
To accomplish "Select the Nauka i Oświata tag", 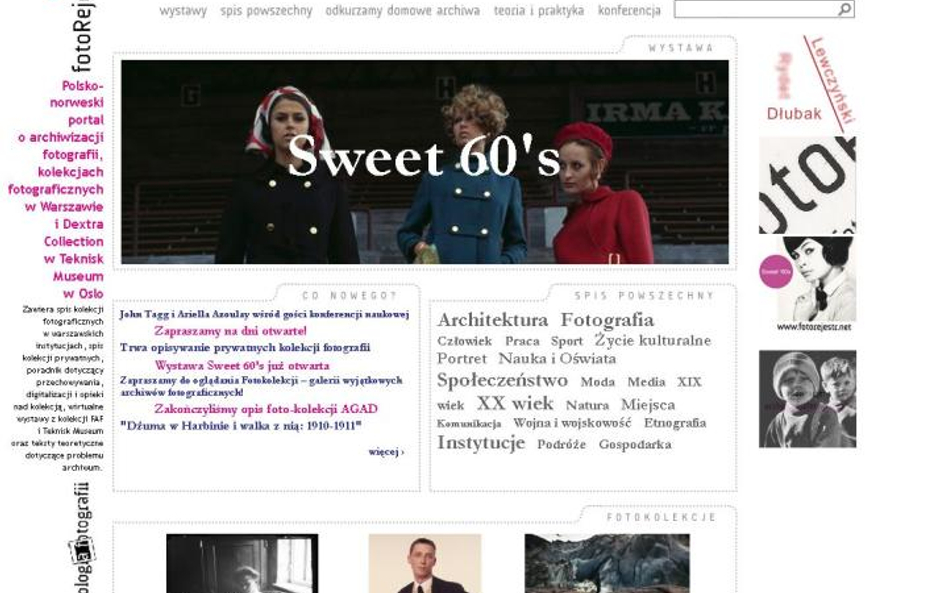I will [x=557, y=358].
